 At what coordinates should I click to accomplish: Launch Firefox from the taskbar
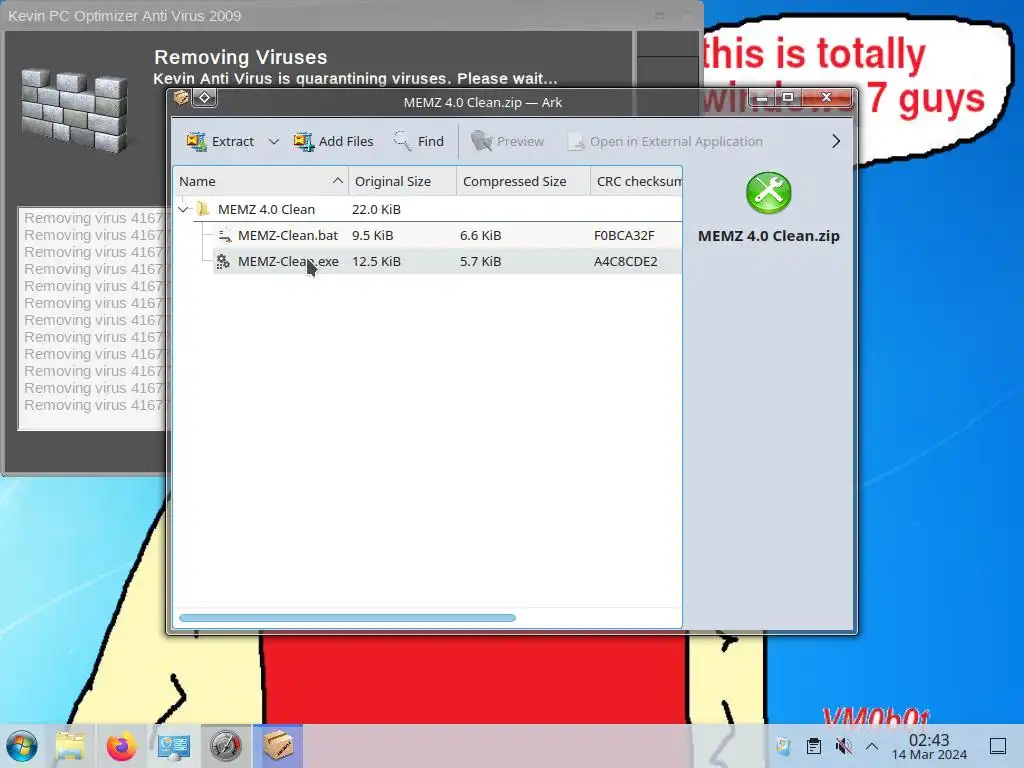[x=121, y=746]
